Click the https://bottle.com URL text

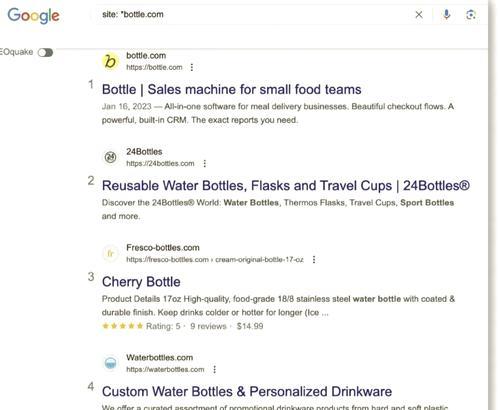point(154,67)
